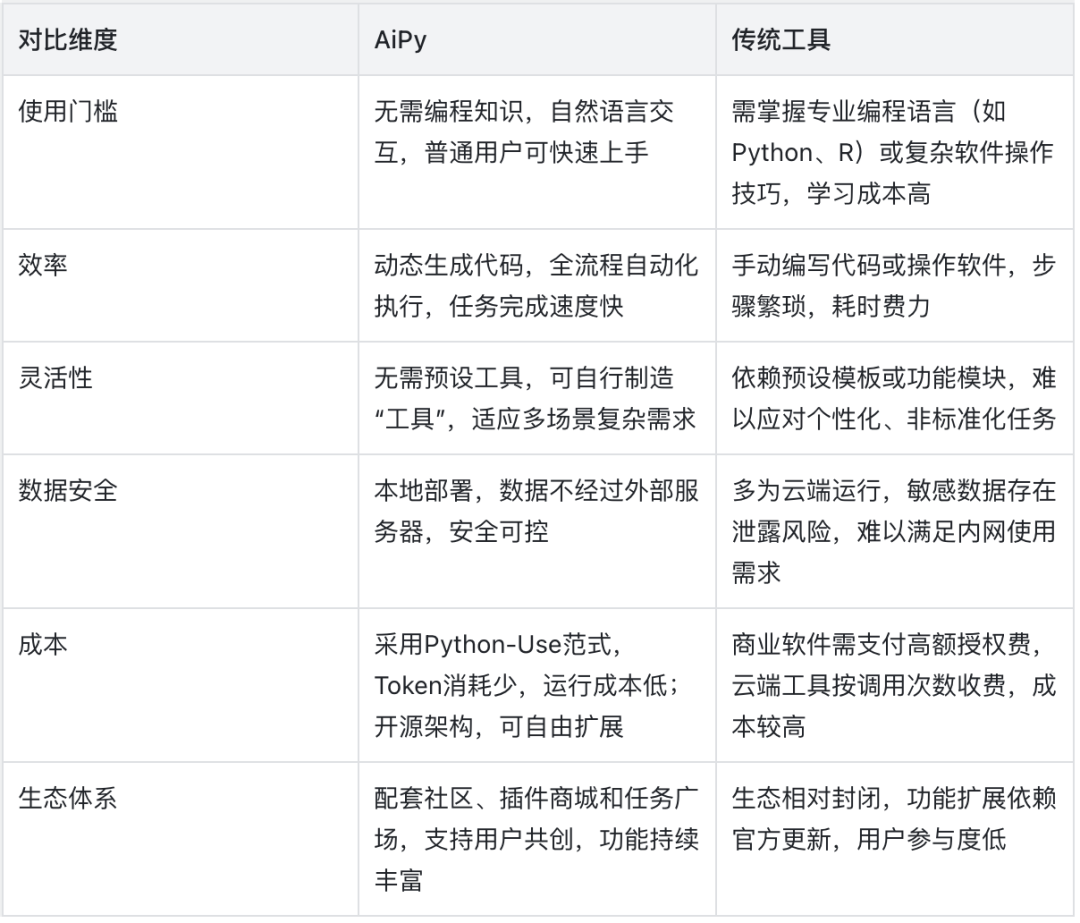The width and height of the screenshot is (1080, 923).
Task: Click the cell starting 配套社区
Action: click(x=536, y=840)
